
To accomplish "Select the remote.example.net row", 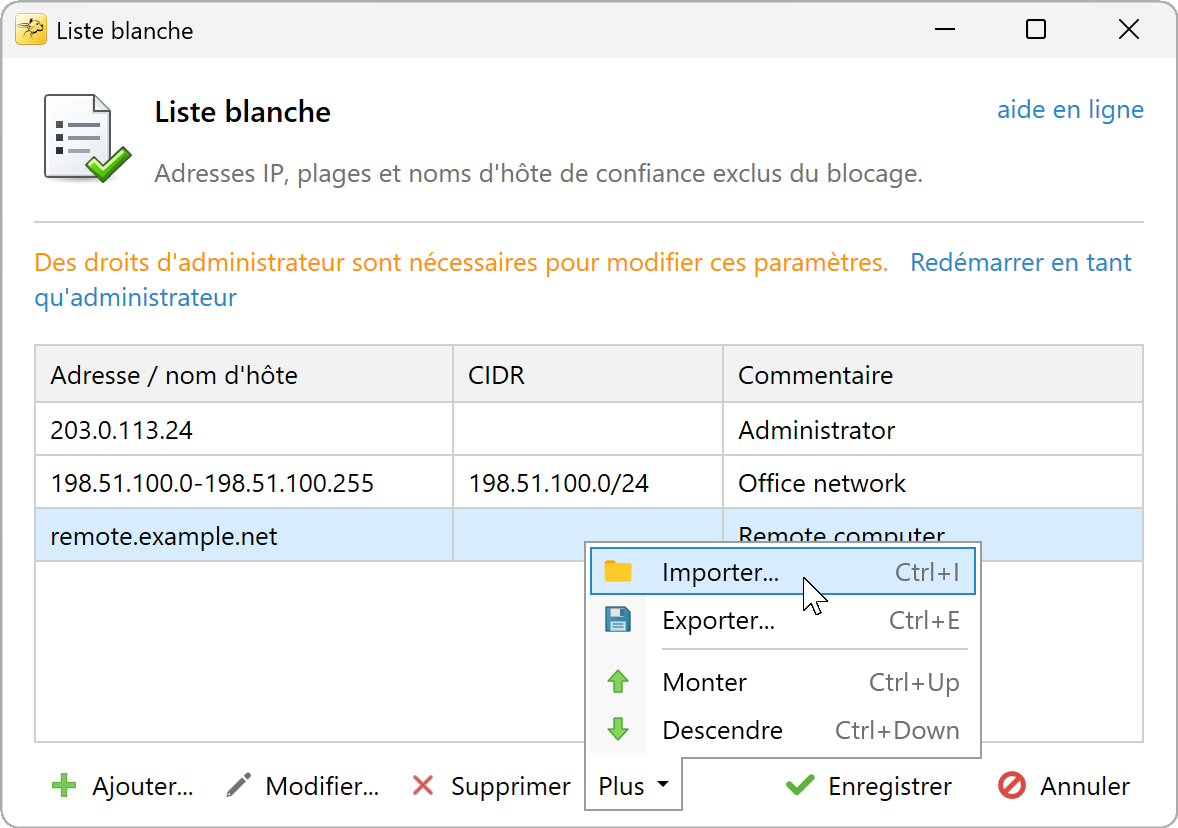I will tap(588, 535).
